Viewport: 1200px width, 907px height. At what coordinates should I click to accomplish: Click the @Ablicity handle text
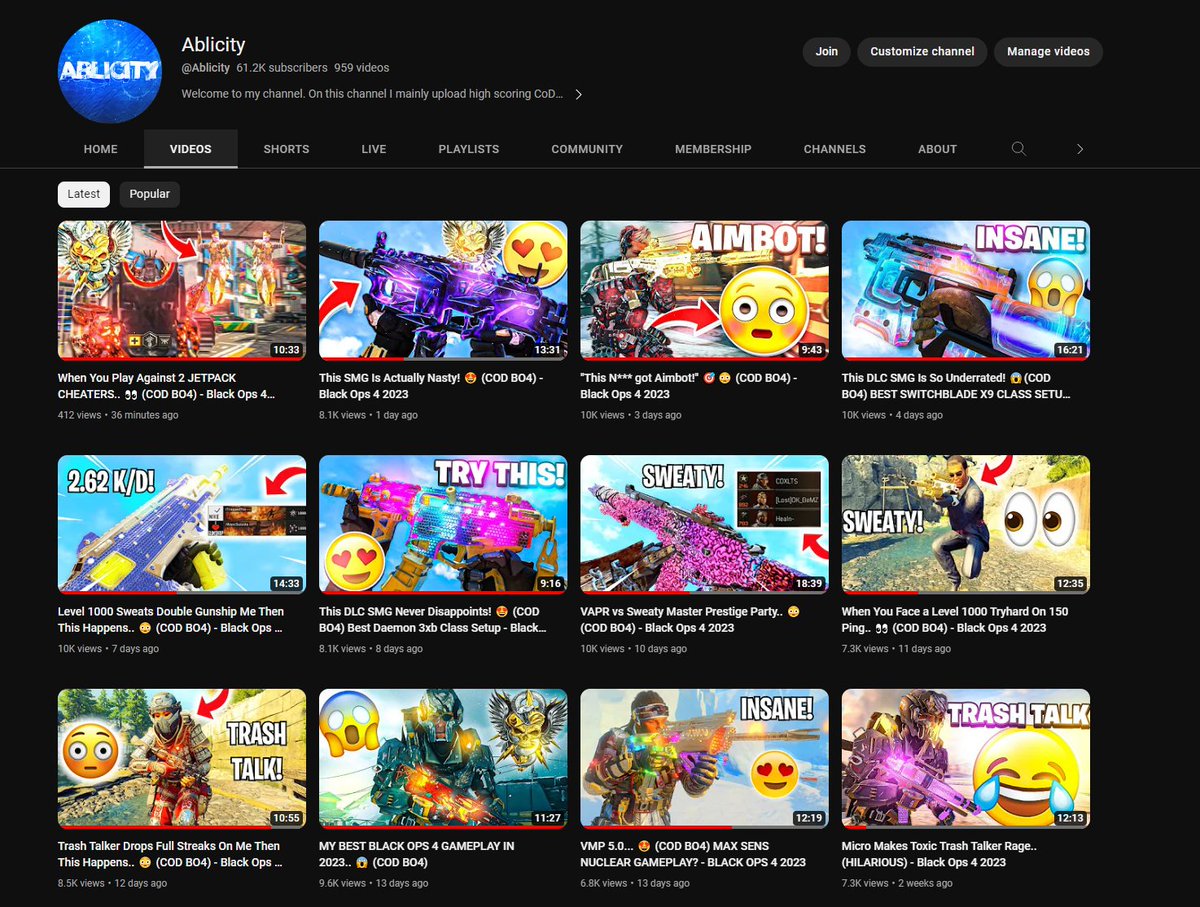[205, 68]
